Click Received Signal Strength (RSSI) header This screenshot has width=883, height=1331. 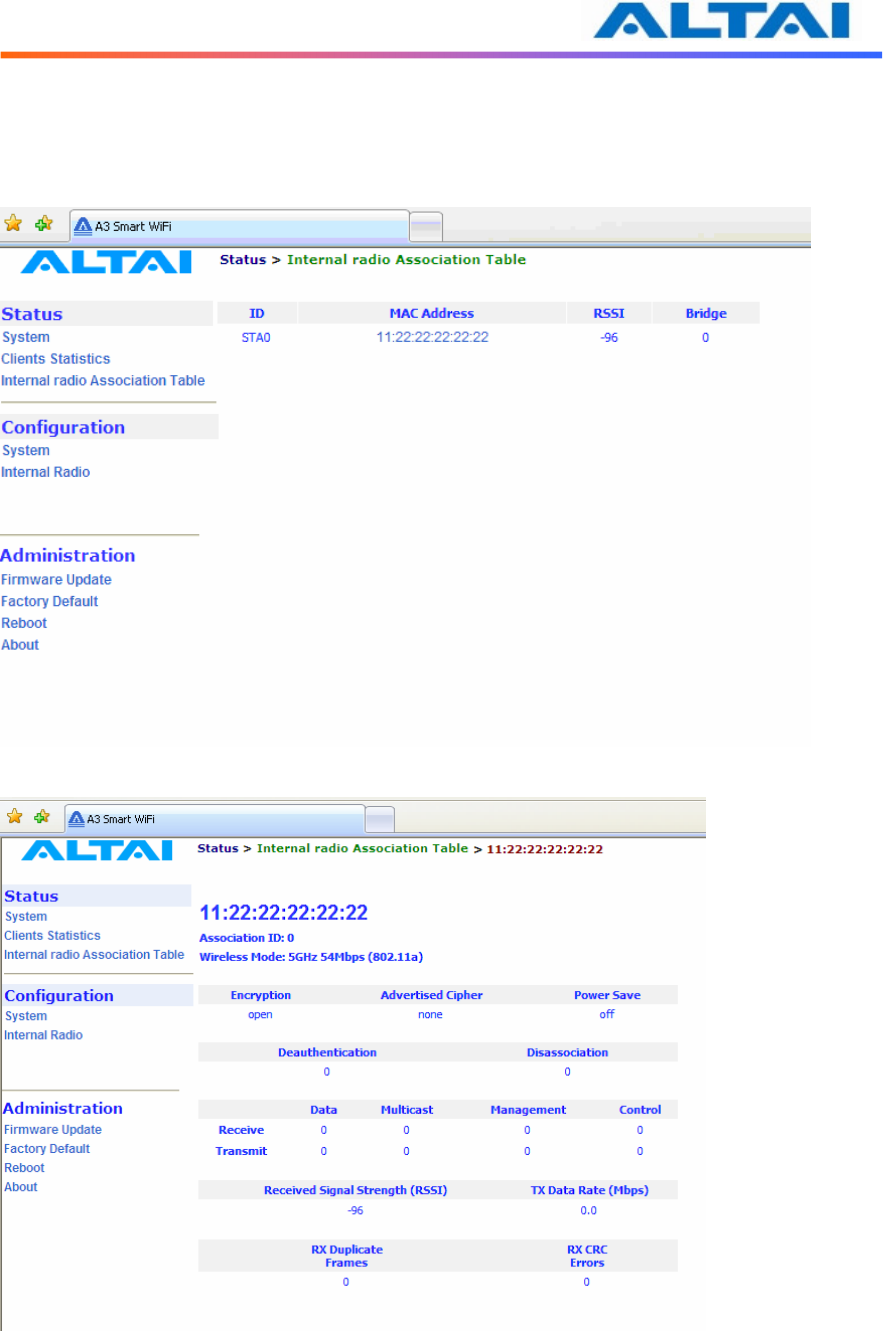[355, 1190]
